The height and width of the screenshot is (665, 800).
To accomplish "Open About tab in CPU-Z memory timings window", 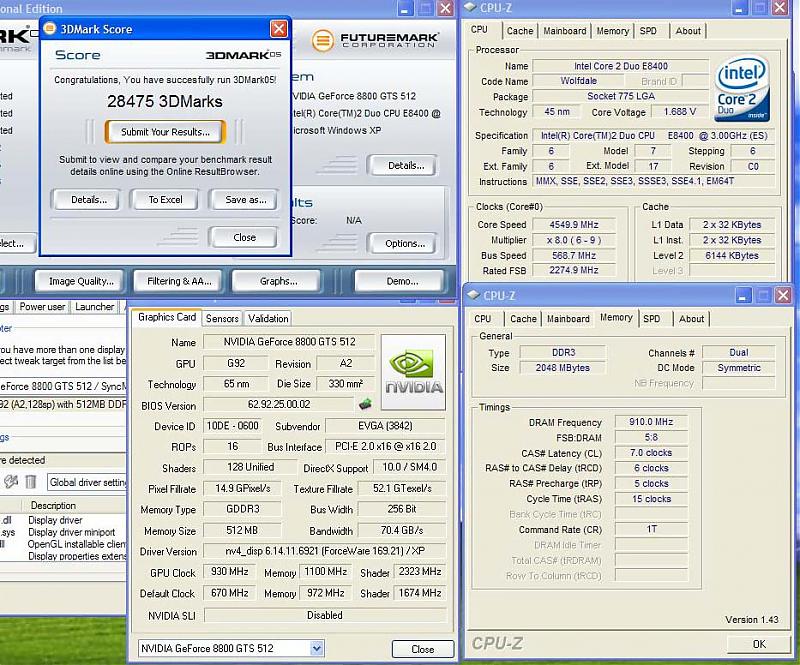I will (691, 319).
